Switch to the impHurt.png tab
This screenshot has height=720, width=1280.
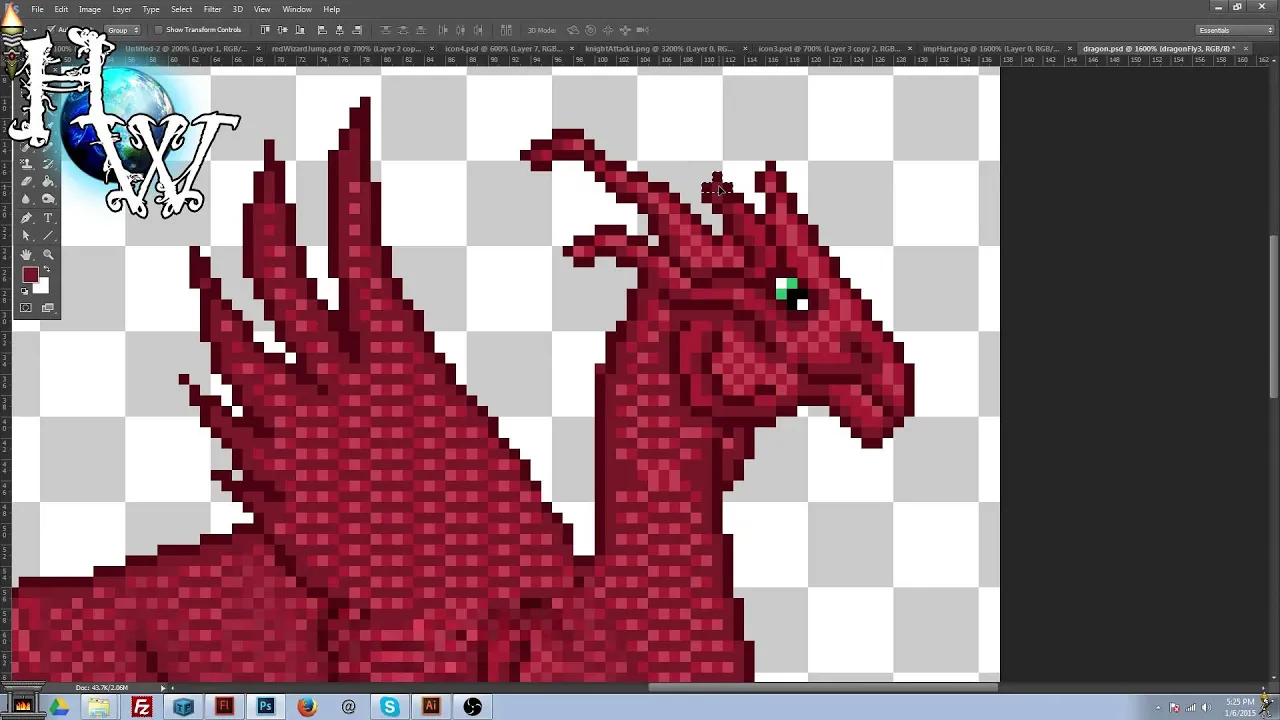pos(990,48)
